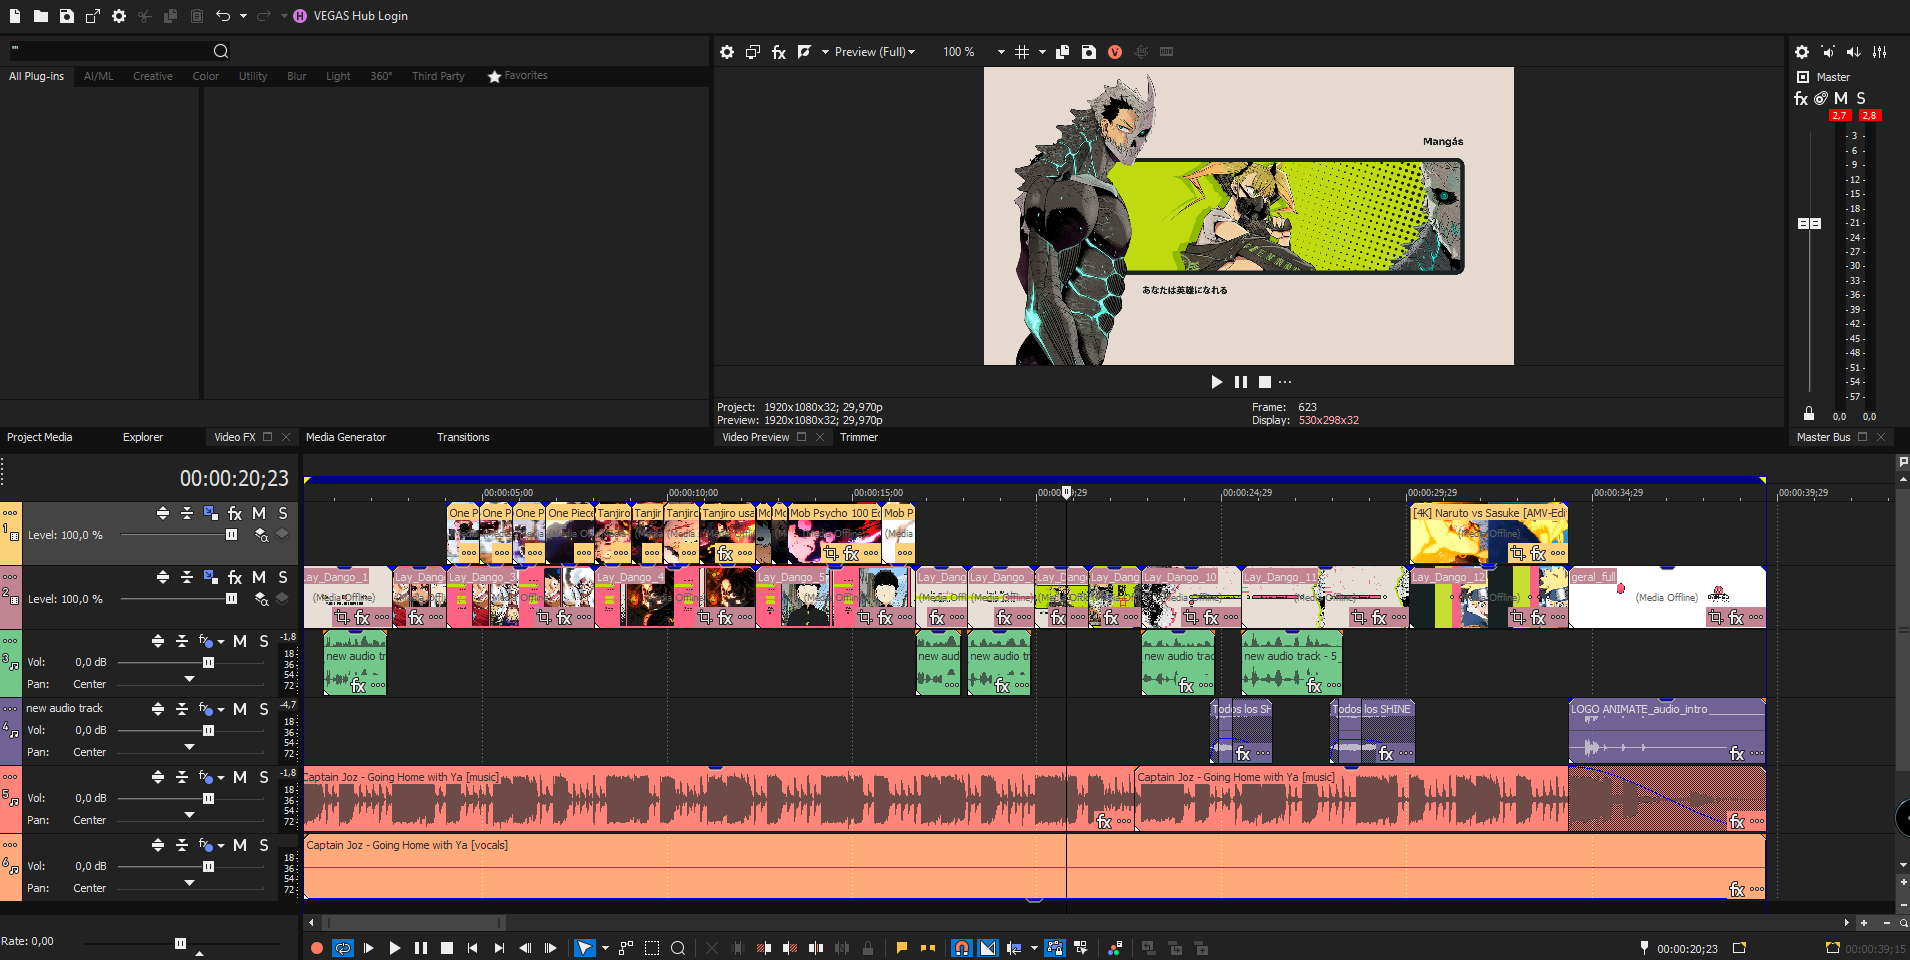Open the Third Party plug-in category

click(438, 76)
